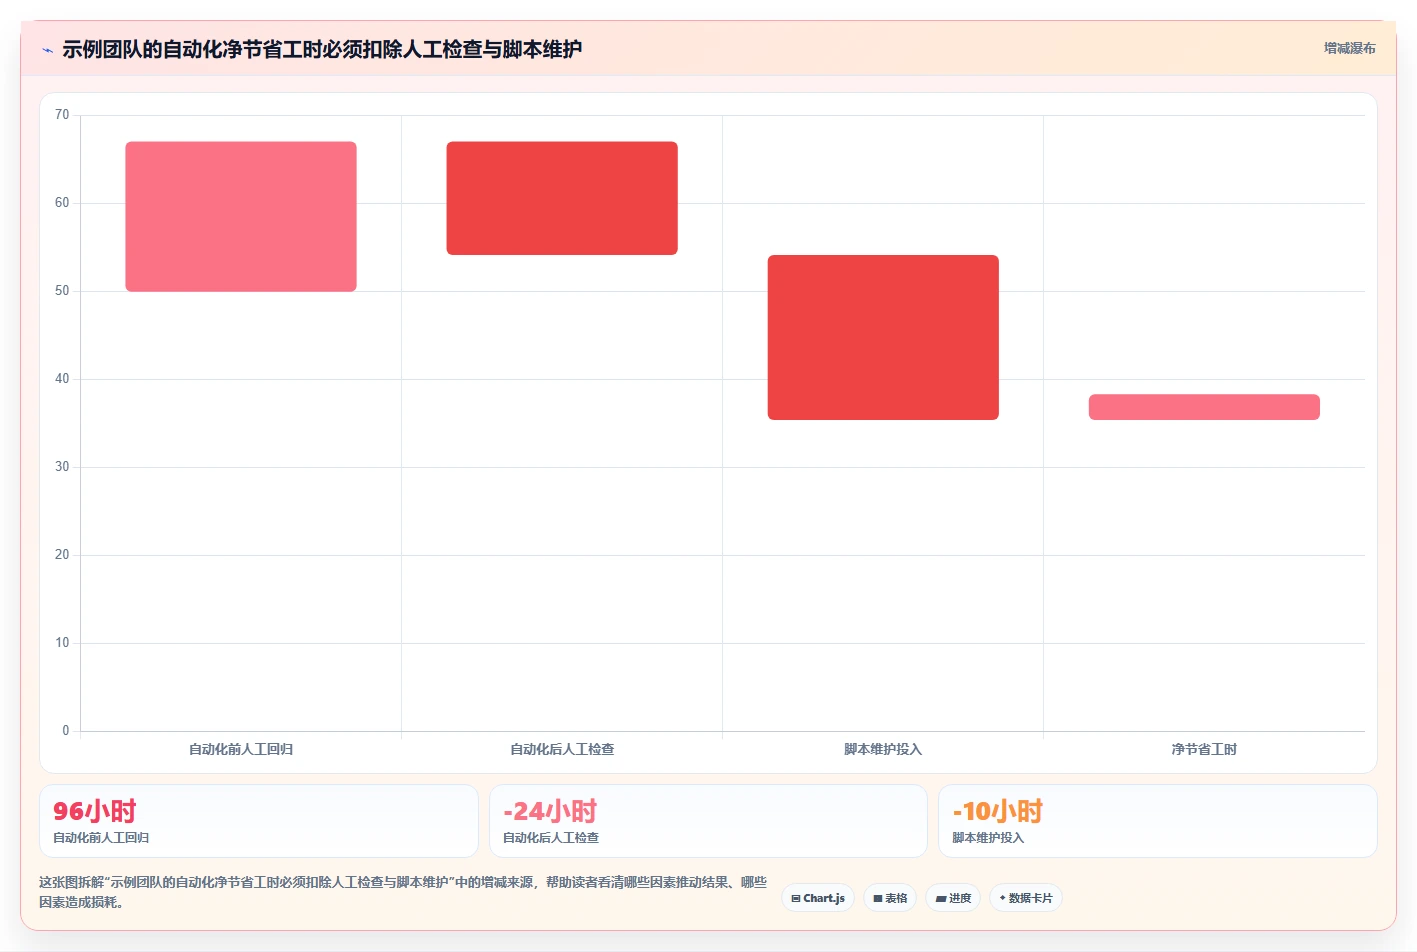The width and height of the screenshot is (1417, 952).
Task: Click y-axis tick value 60
Action: click(x=62, y=203)
